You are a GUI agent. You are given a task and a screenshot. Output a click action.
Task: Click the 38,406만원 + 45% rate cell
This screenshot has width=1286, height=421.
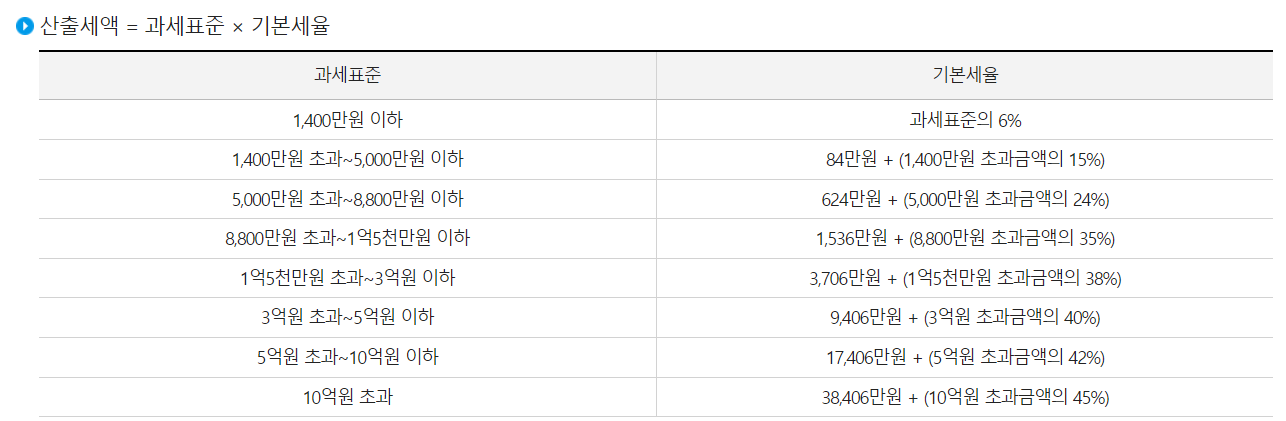[x=965, y=397]
